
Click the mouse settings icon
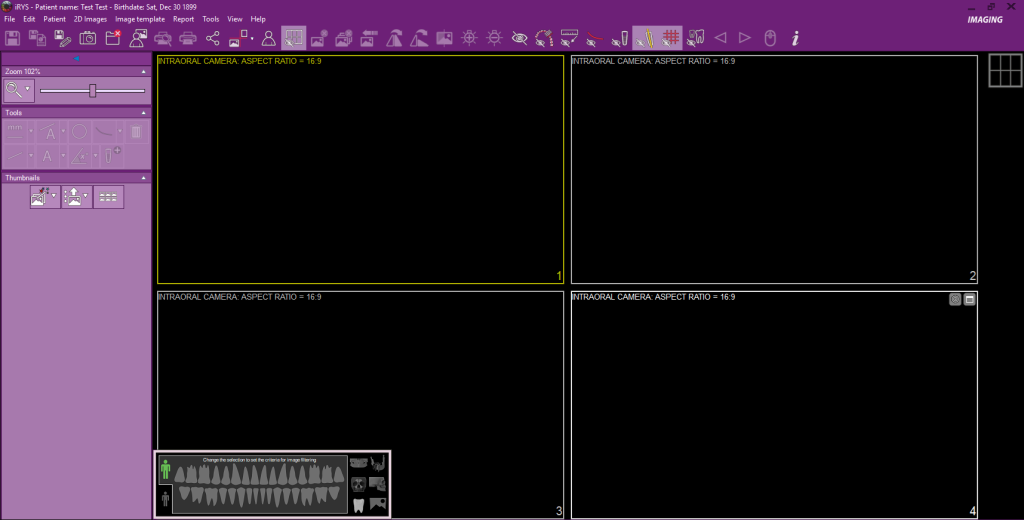pyautogui.click(x=770, y=38)
